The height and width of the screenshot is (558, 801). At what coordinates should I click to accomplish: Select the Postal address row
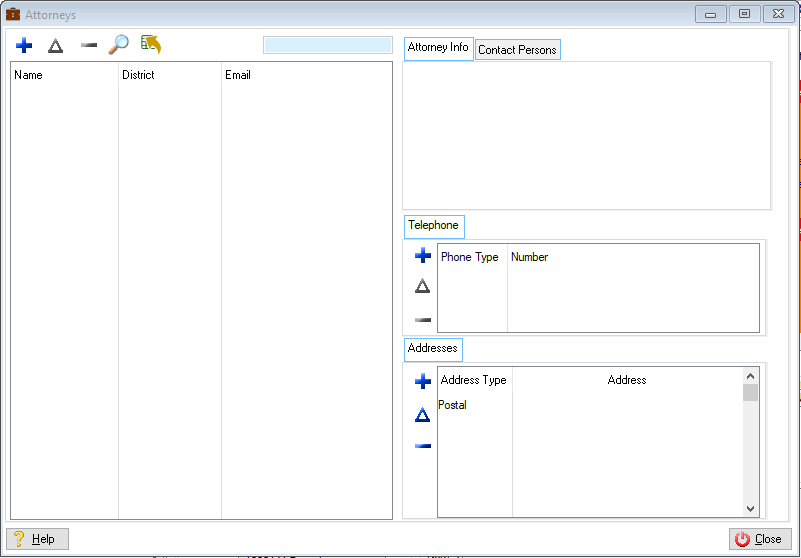click(453, 405)
